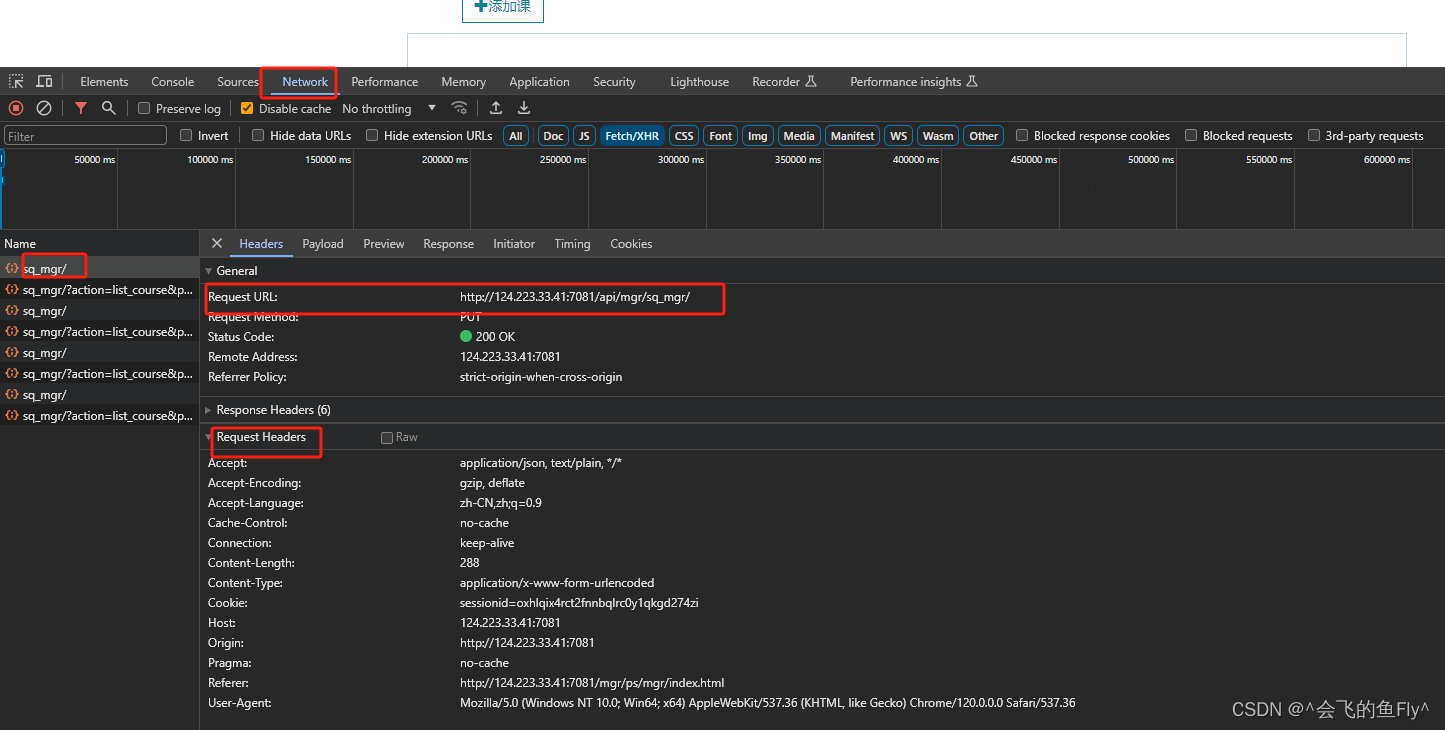Activate the inspect element picker icon
The image size is (1445, 730).
click(x=16, y=81)
